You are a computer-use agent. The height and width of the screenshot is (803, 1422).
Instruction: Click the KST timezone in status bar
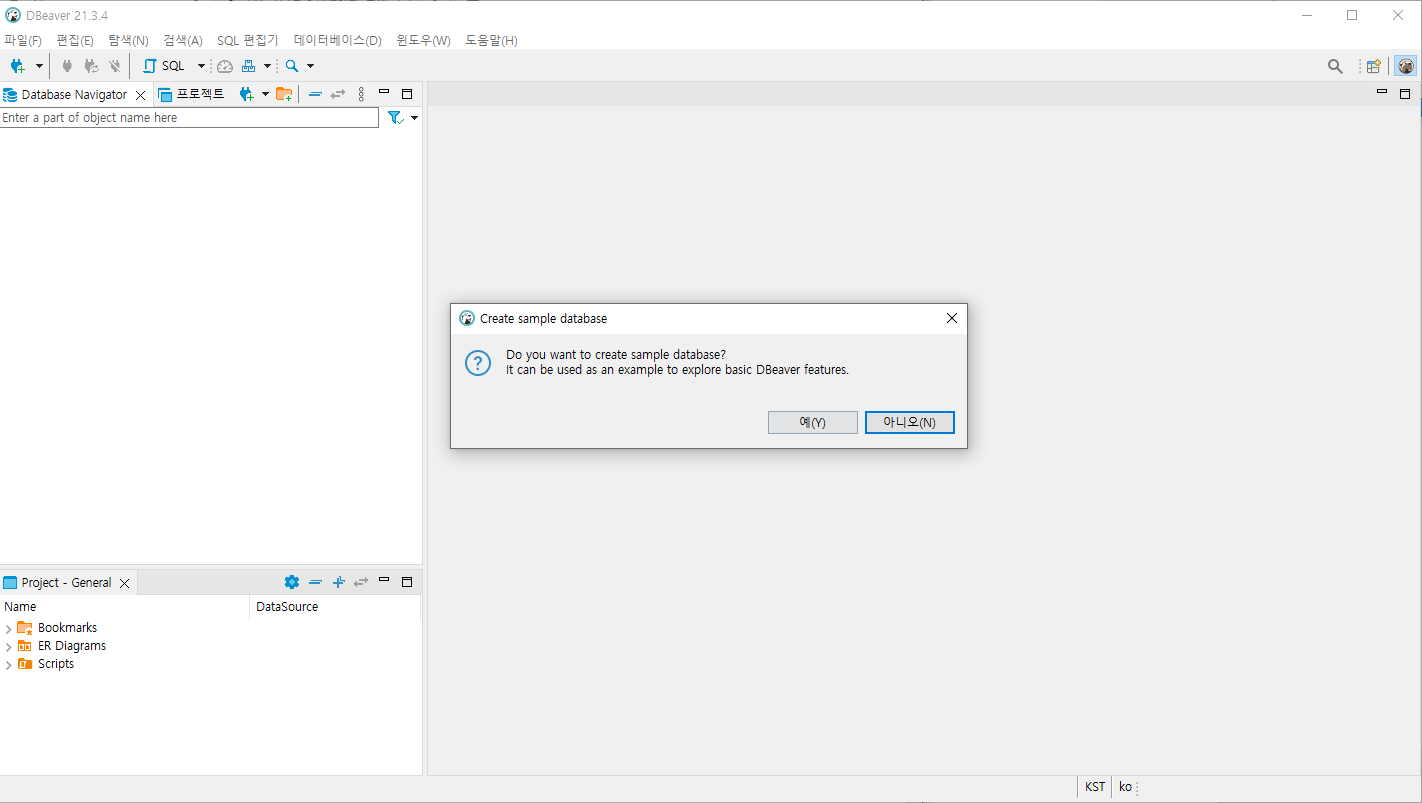point(1095,787)
